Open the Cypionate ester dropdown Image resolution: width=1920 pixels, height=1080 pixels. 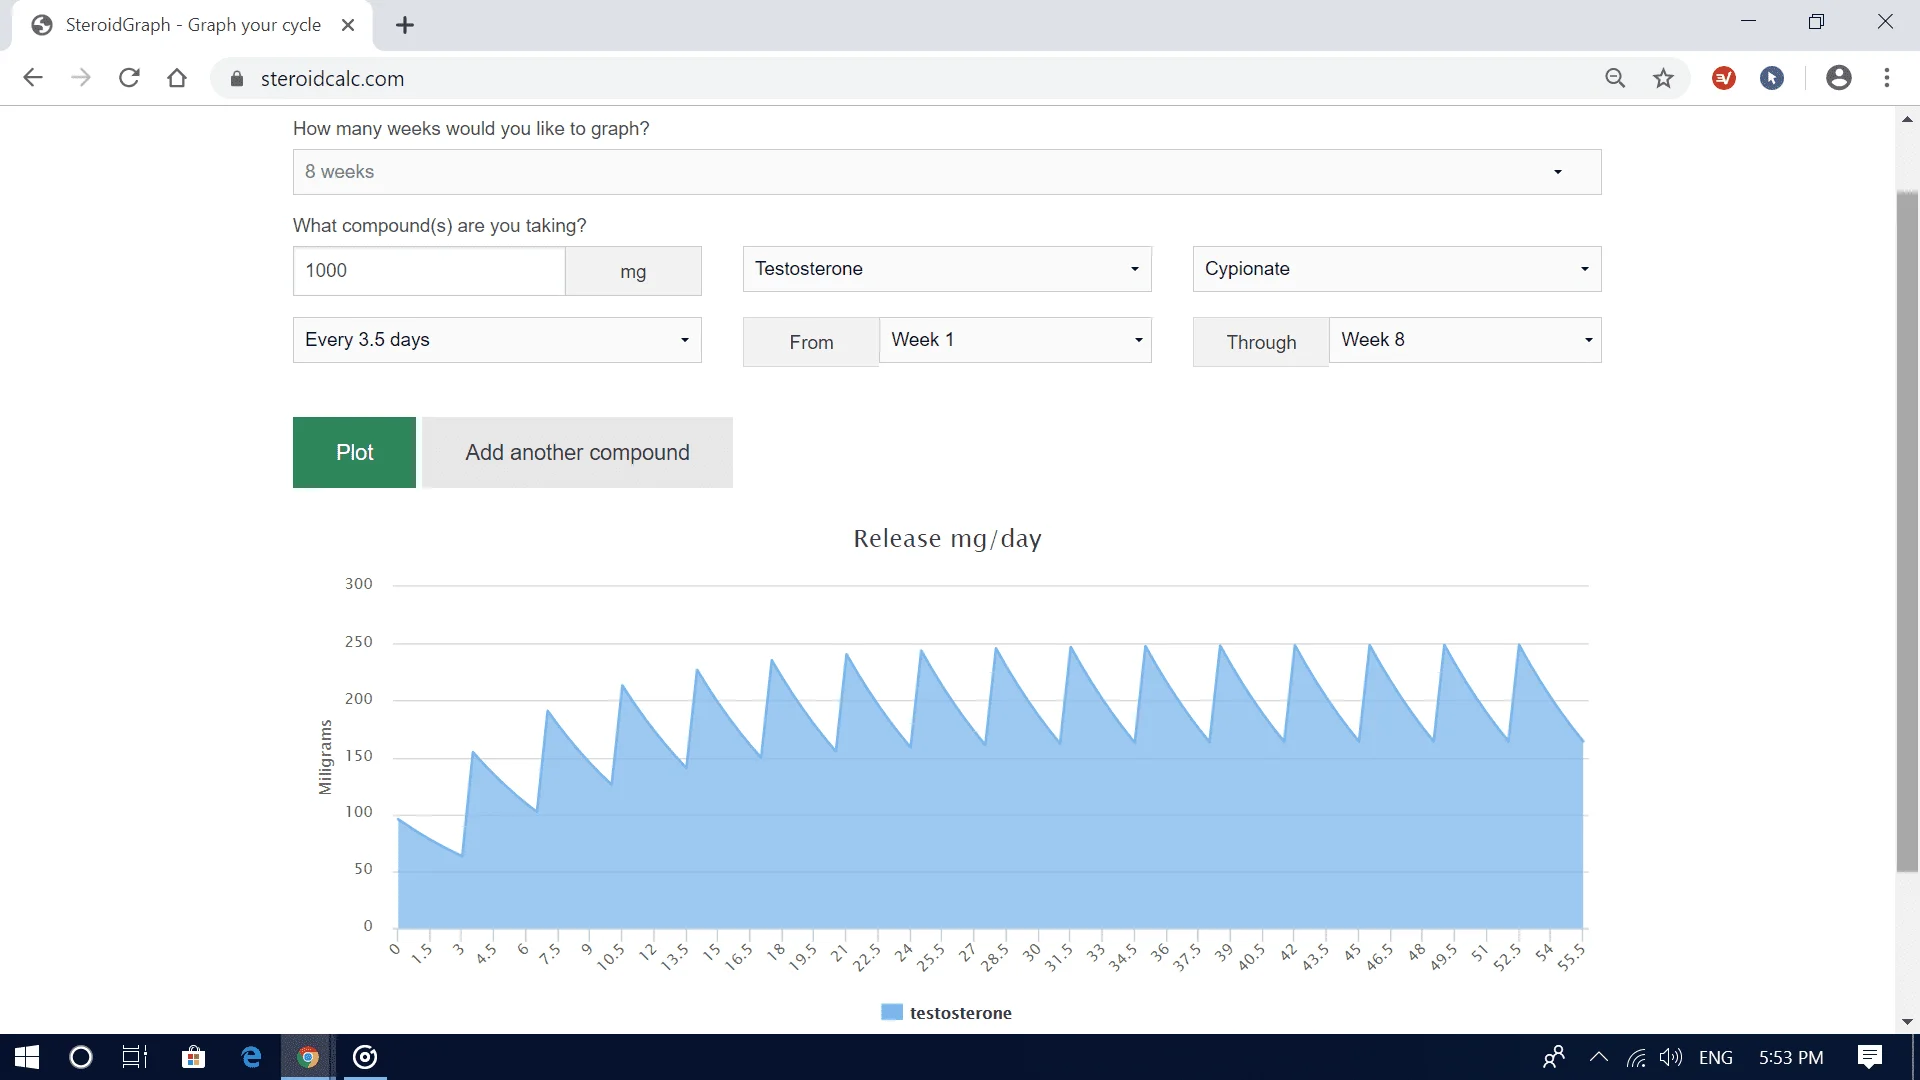1396,269
